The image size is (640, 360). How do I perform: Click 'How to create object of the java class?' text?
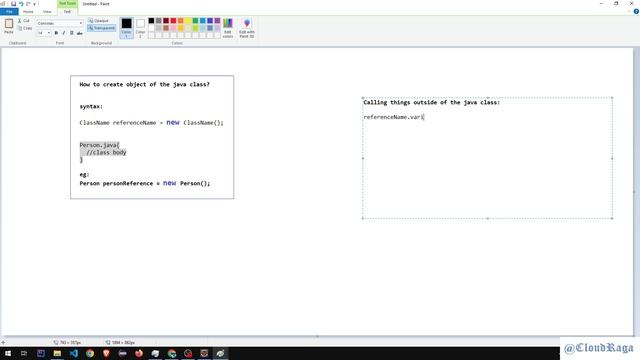point(144,84)
